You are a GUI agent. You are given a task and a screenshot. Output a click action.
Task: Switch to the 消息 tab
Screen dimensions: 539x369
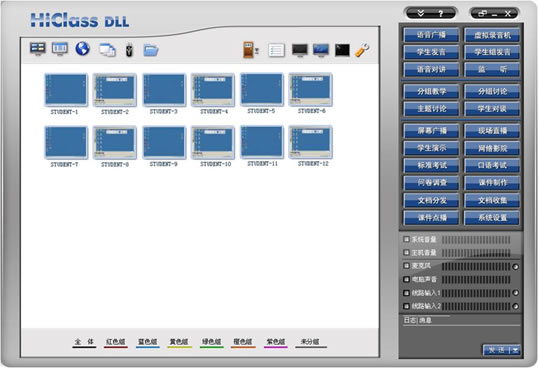(x=425, y=321)
